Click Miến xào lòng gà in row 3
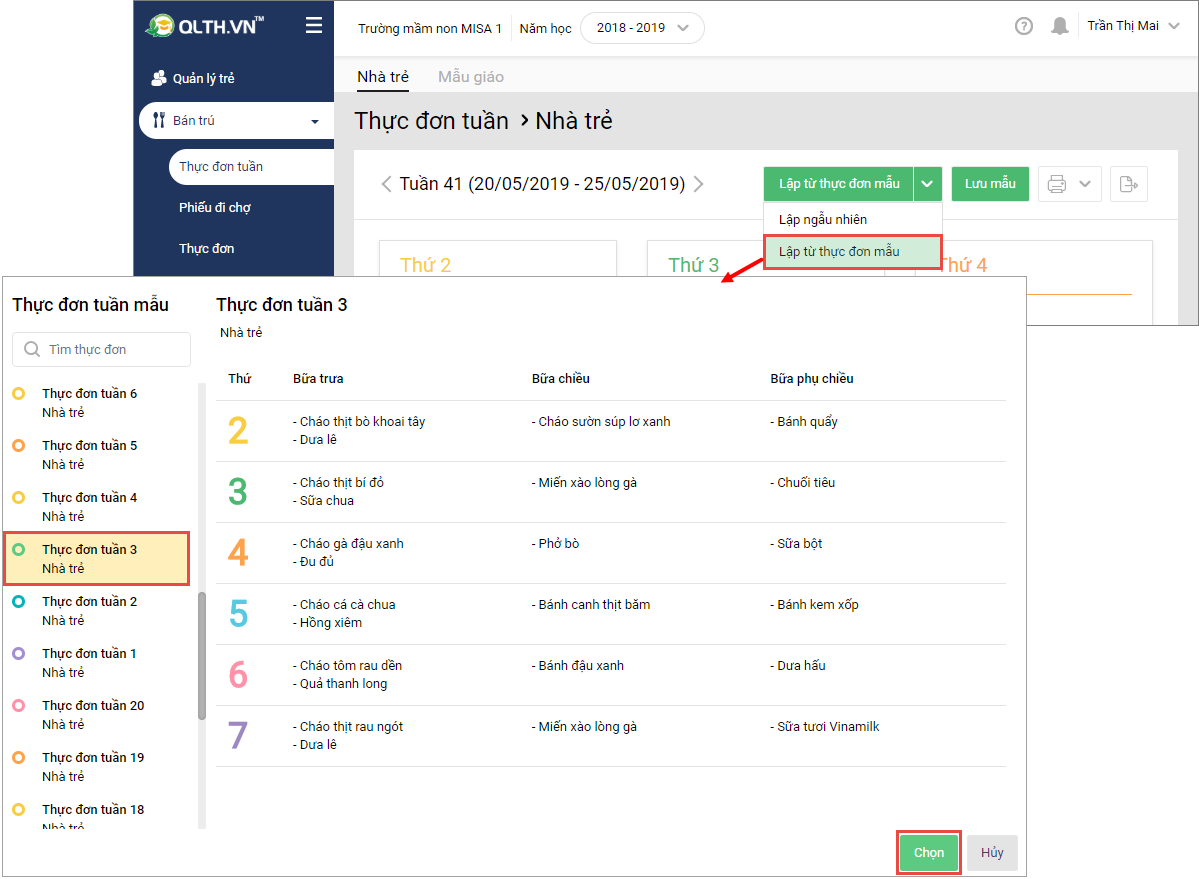This screenshot has width=1199, height=879. click(584, 483)
